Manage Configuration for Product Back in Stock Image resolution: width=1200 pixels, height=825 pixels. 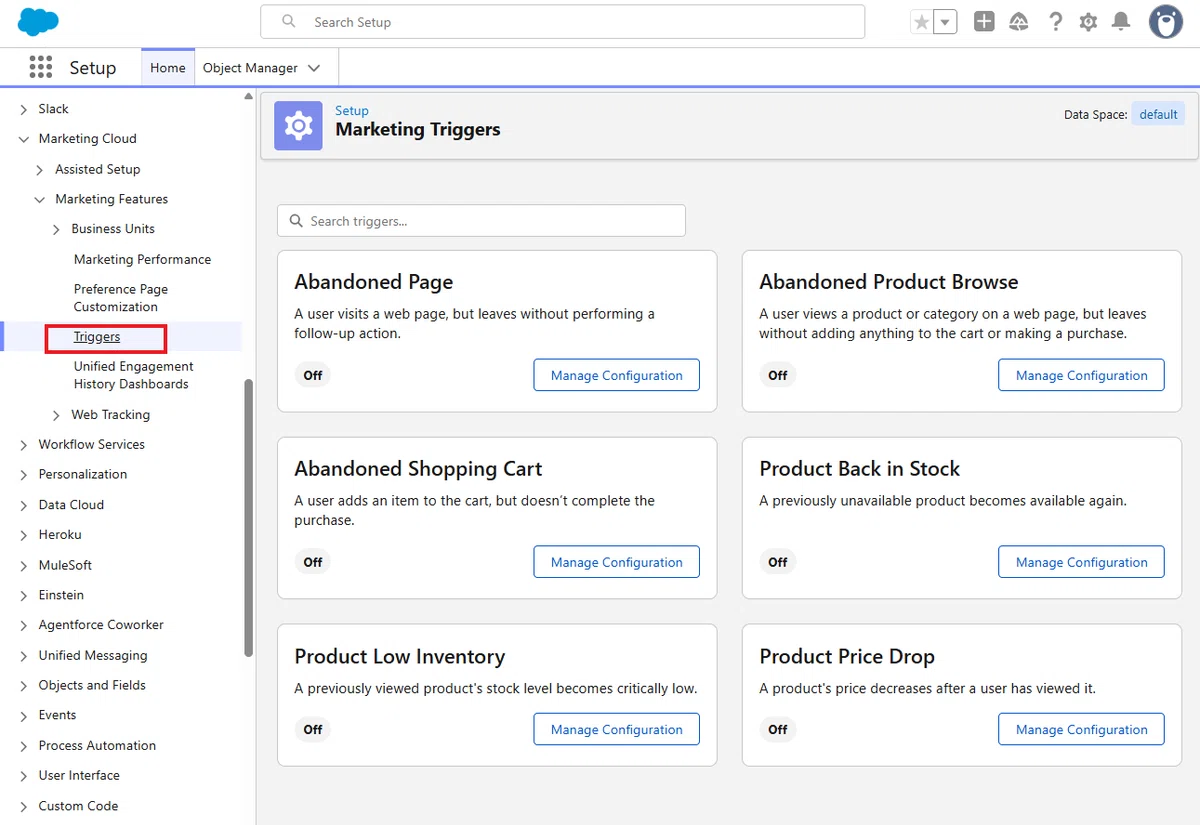1081,562
